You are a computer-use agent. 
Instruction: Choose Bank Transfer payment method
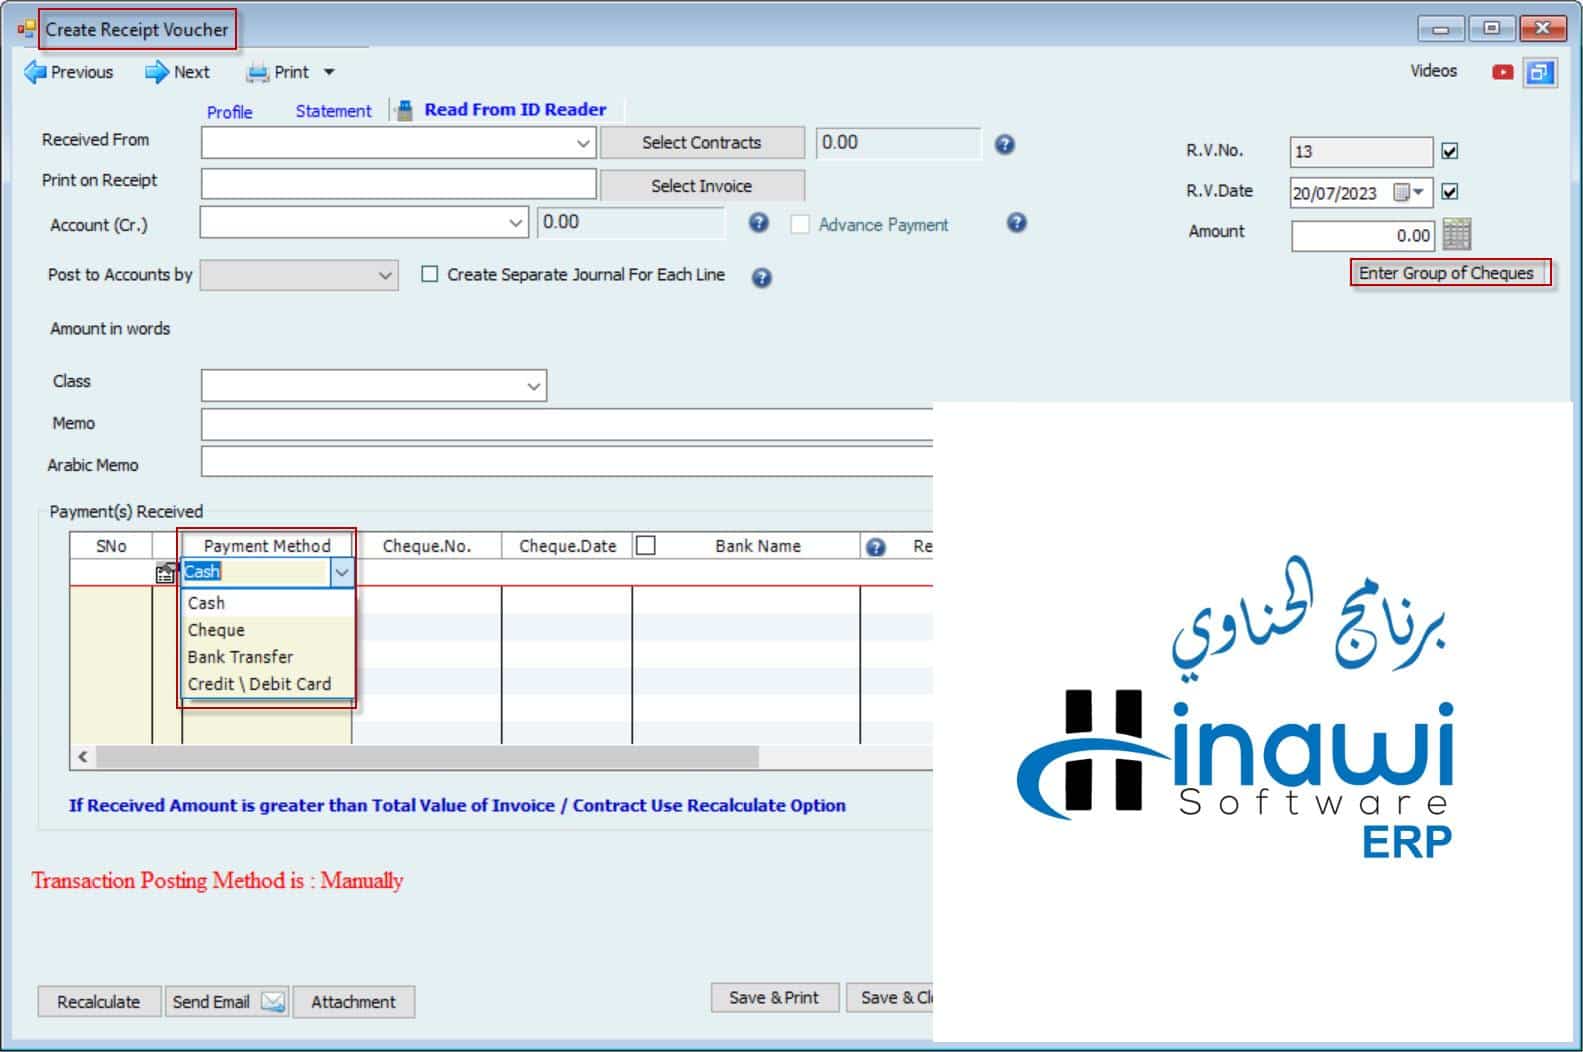[x=240, y=657]
